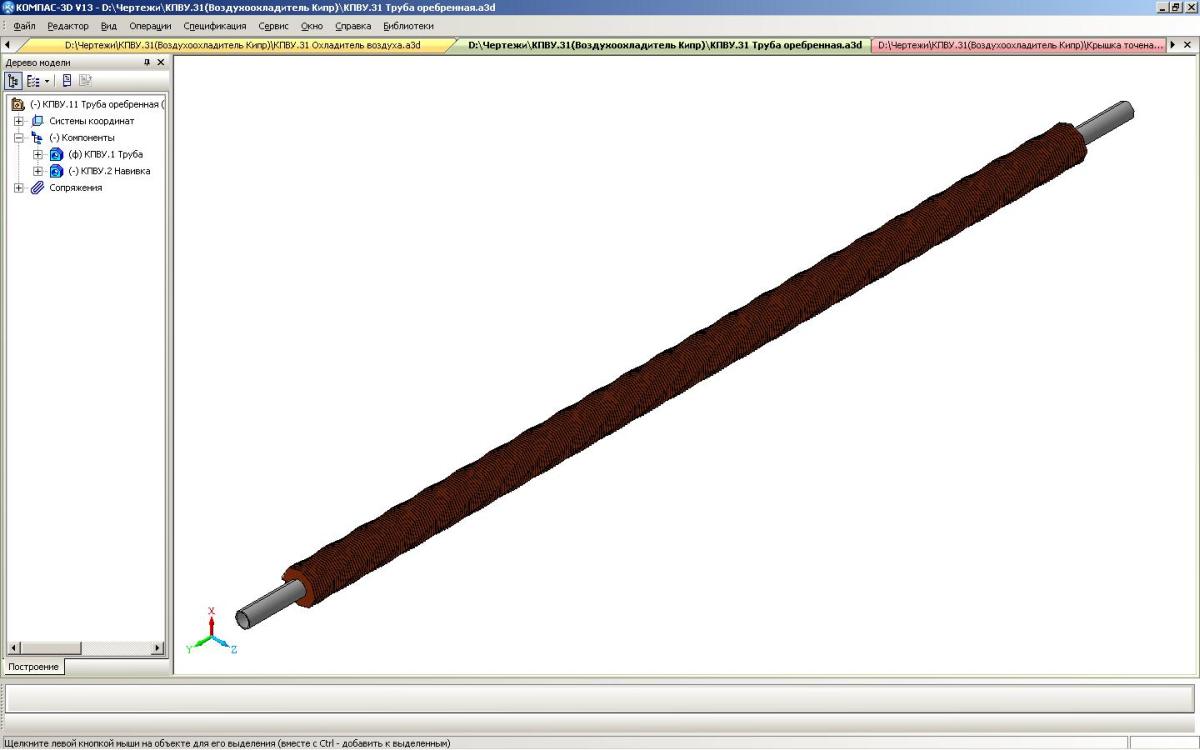Select the Построение tab at panel bottom
1200x750 pixels.
pos(33,666)
